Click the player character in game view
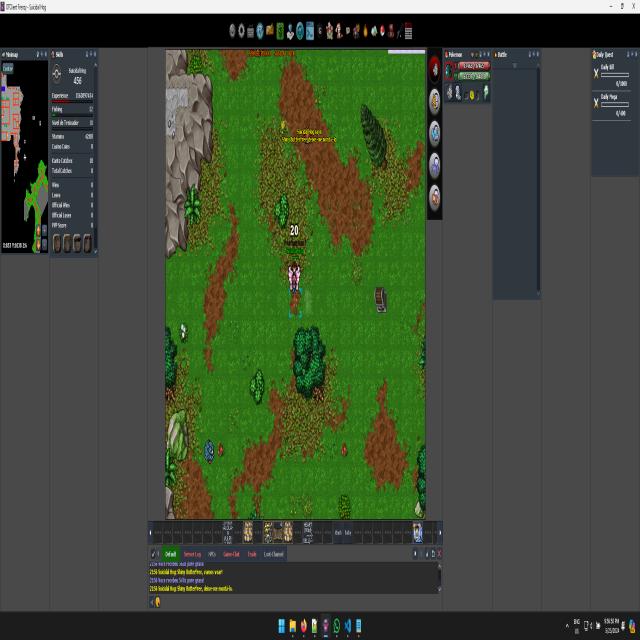 coord(294,279)
